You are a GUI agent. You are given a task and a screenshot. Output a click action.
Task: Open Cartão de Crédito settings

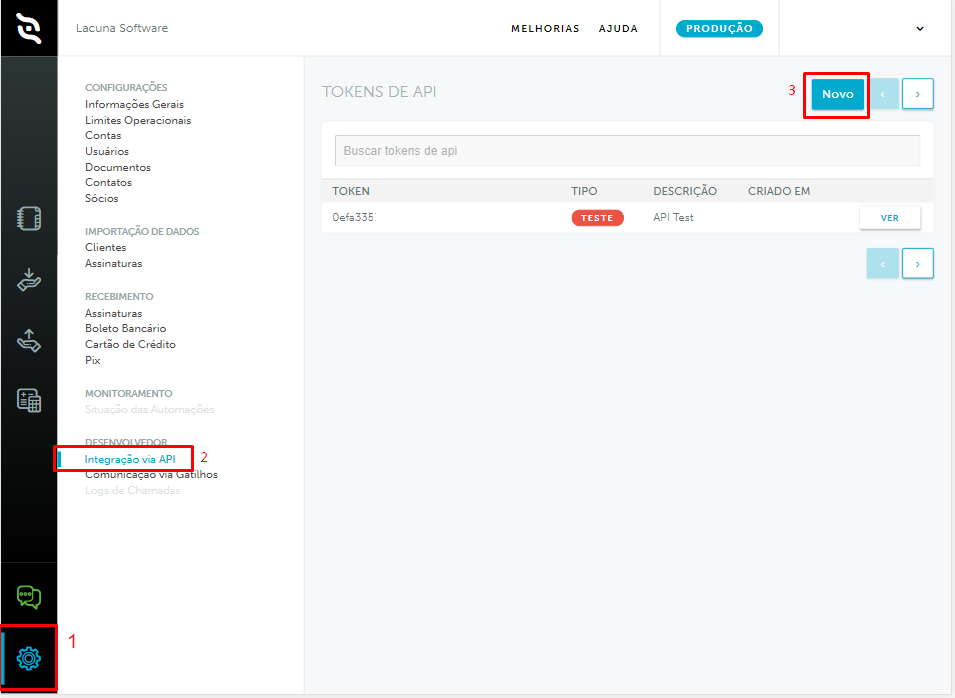click(130, 344)
